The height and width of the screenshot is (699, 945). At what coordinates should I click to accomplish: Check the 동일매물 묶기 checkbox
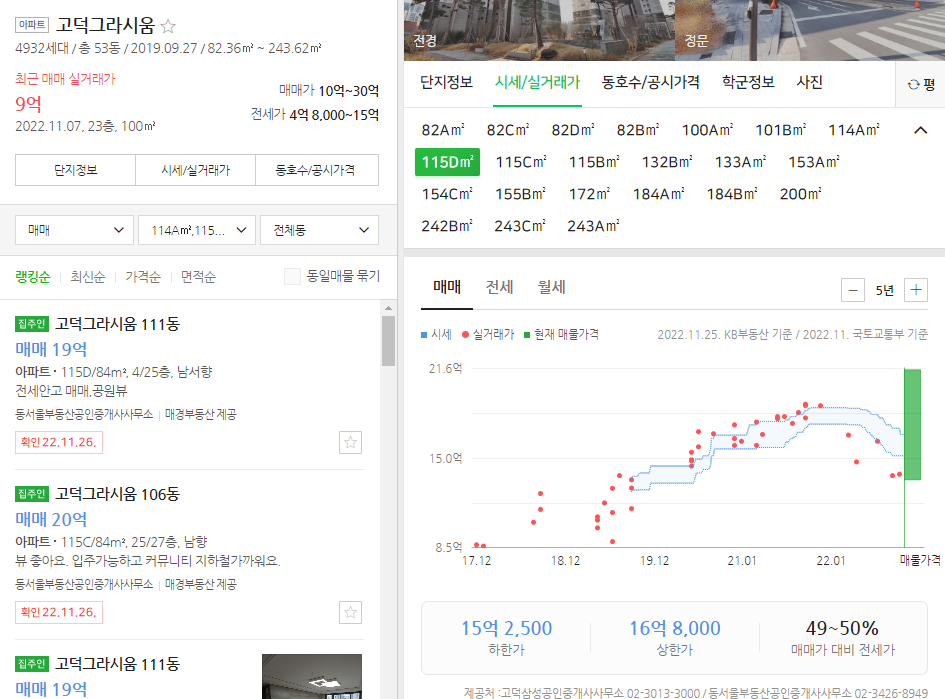click(x=292, y=277)
